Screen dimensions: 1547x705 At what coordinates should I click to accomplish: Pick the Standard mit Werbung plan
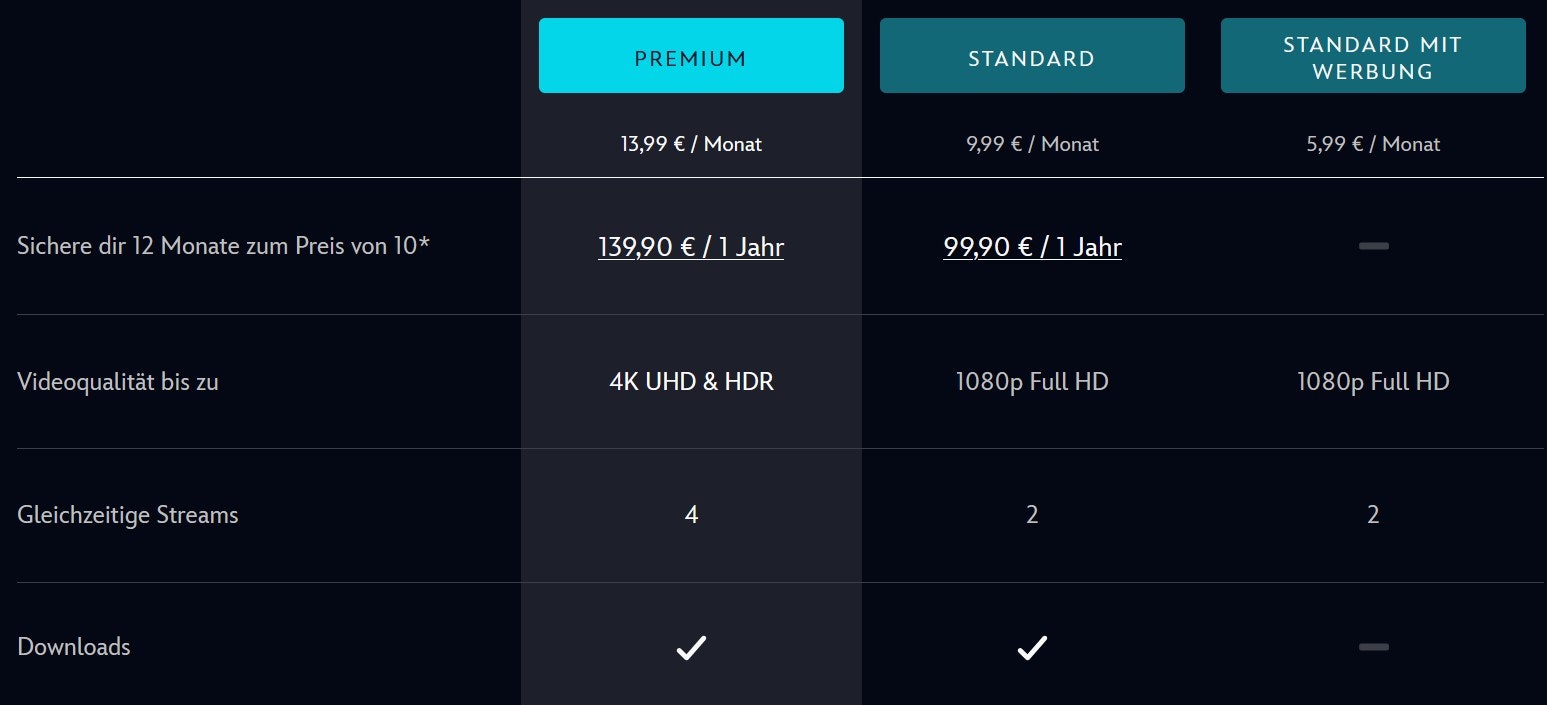point(1373,56)
